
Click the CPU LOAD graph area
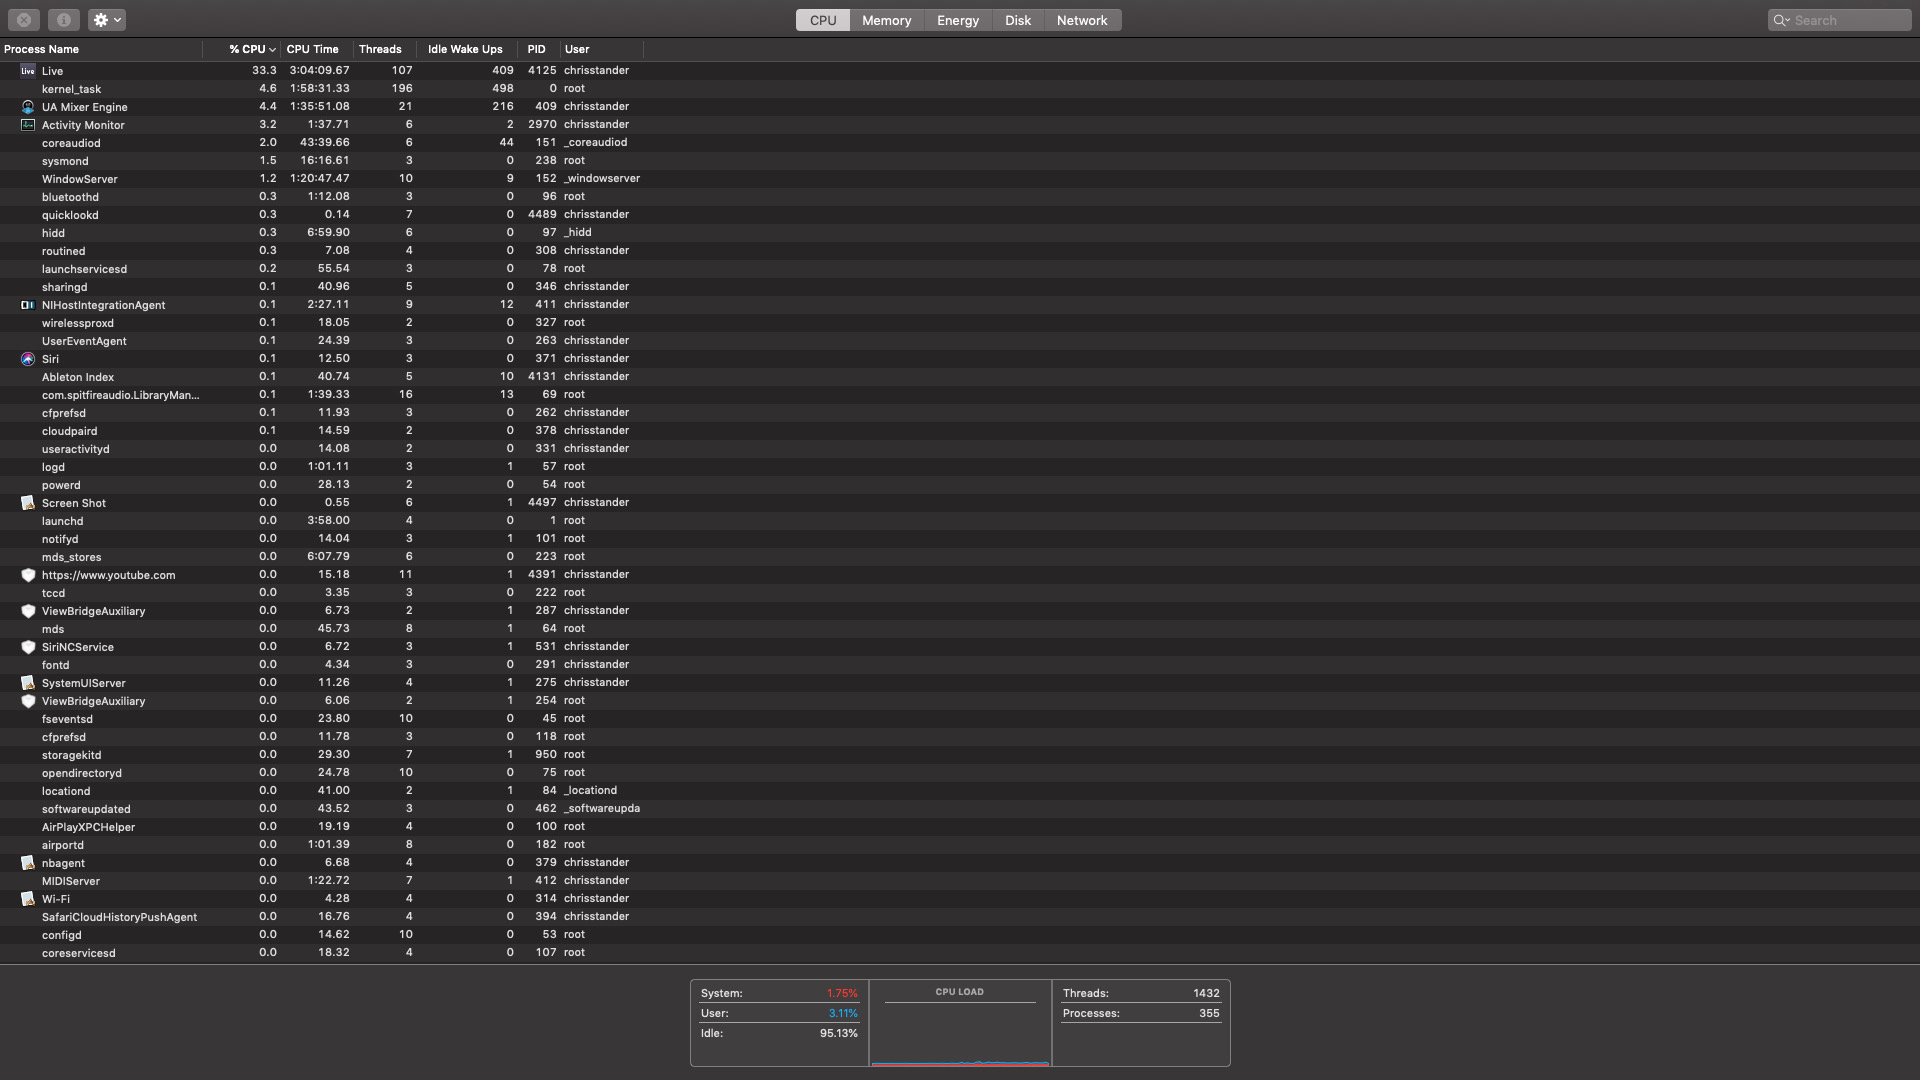coord(960,1033)
